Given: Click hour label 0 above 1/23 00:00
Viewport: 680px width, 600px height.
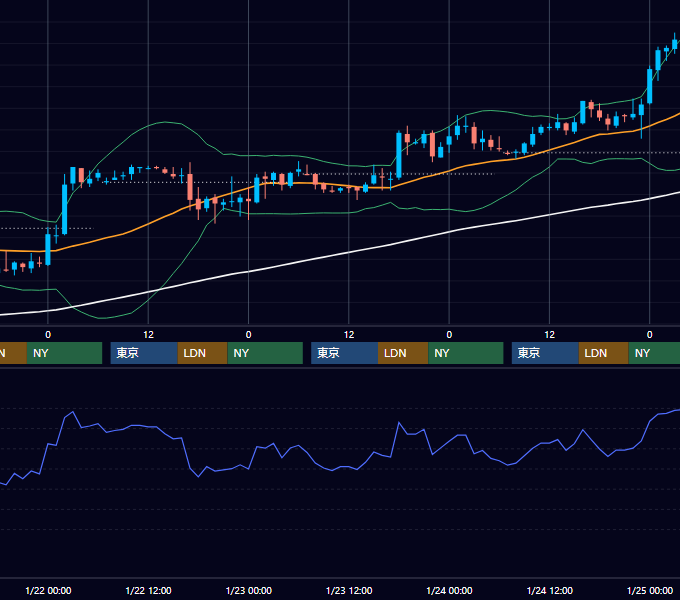Looking at the screenshot, I should tap(248, 335).
